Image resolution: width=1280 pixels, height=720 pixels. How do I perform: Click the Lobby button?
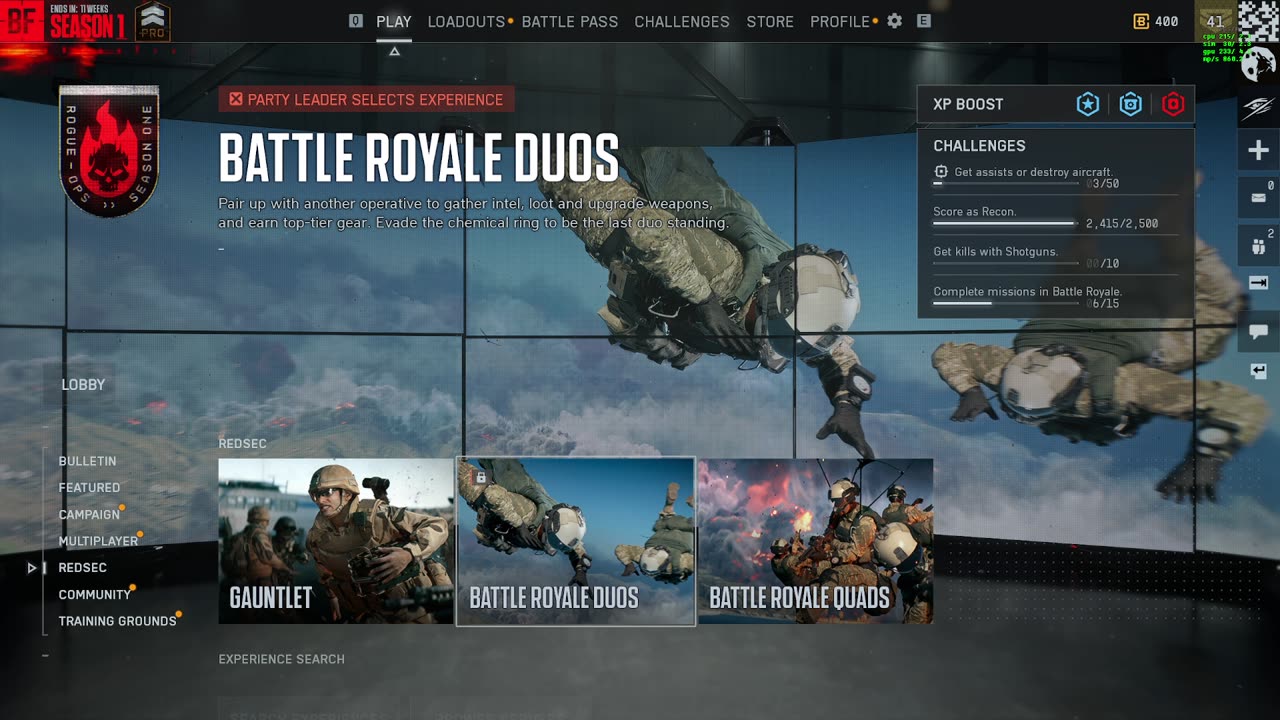tap(83, 385)
